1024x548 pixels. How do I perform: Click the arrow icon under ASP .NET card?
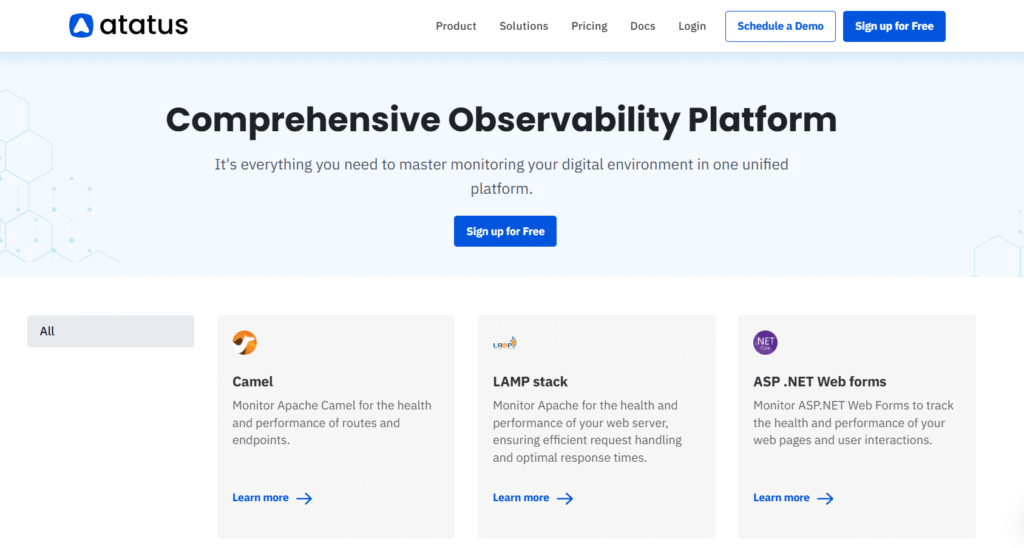(825, 498)
